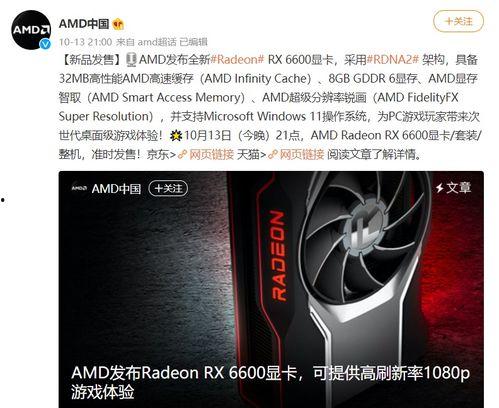Open the article titled AMD发布Radeon RX 6600显卡
The width and height of the screenshot is (499, 408).
[x=270, y=382]
